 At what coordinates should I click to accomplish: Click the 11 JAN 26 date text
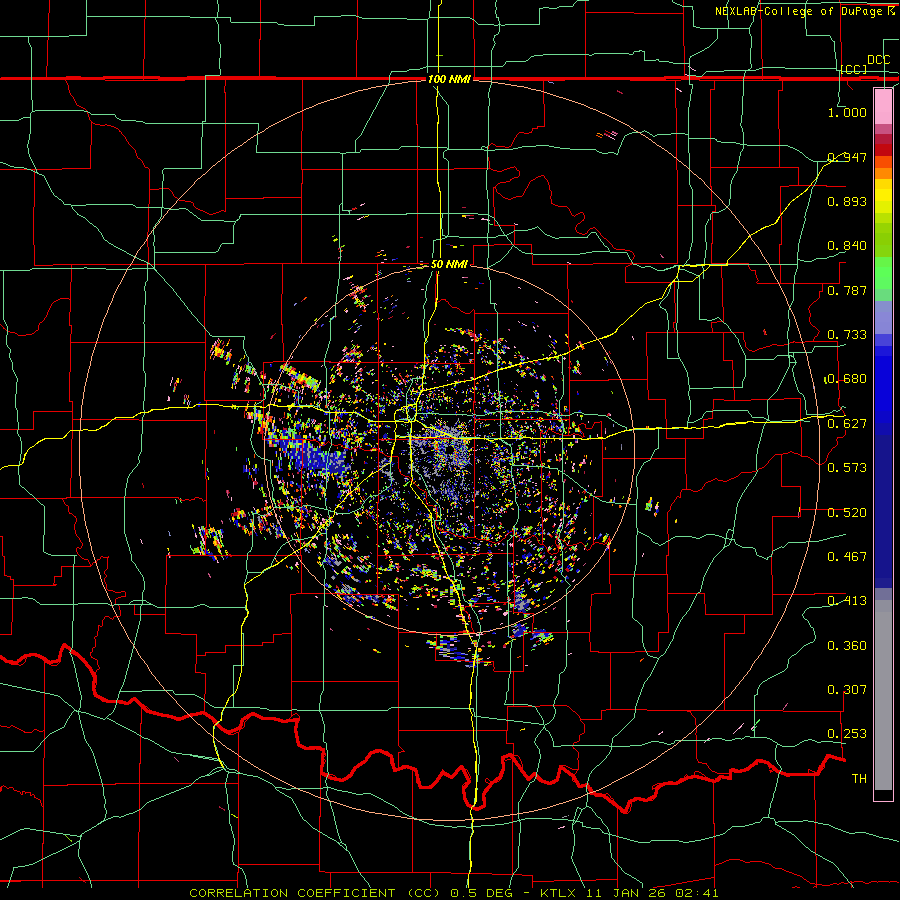(627, 893)
